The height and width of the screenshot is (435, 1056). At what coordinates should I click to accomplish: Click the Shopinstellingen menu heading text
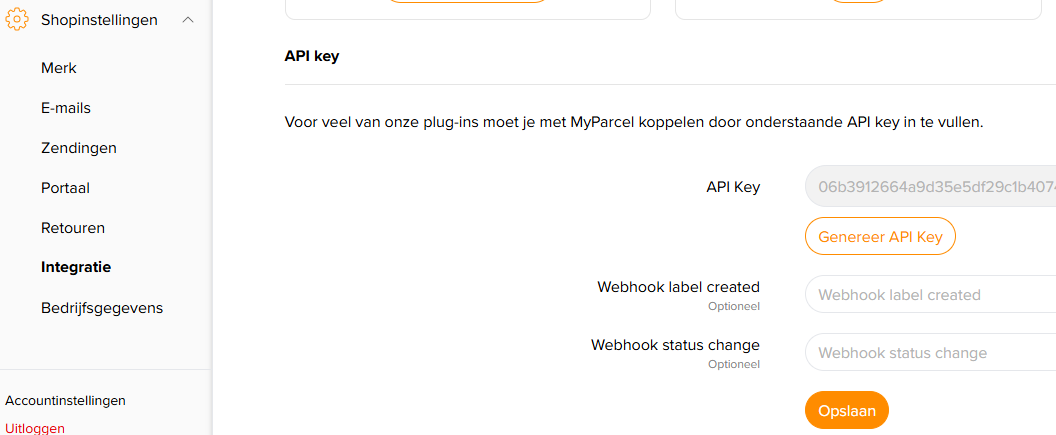pyautogui.click(x=99, y=19)
